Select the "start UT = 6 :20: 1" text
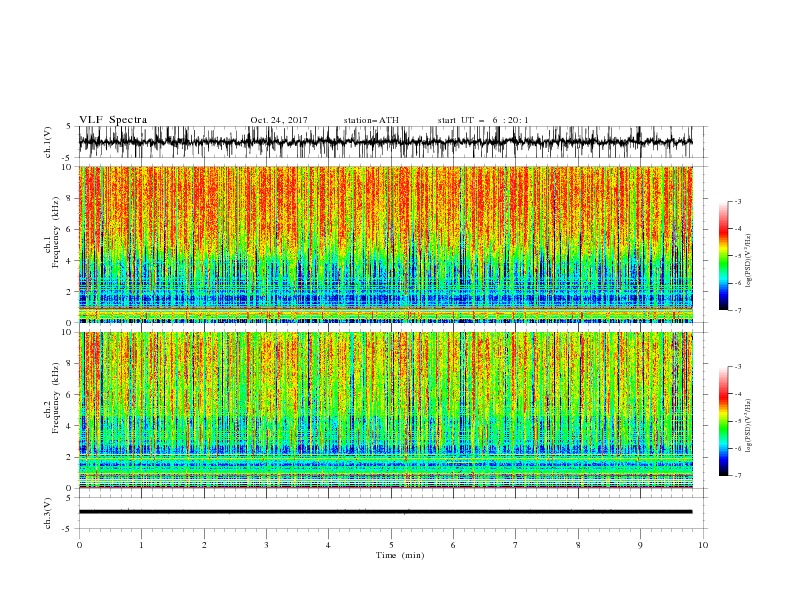The width and height of the screenshot is (792, 612). point(483,120)
